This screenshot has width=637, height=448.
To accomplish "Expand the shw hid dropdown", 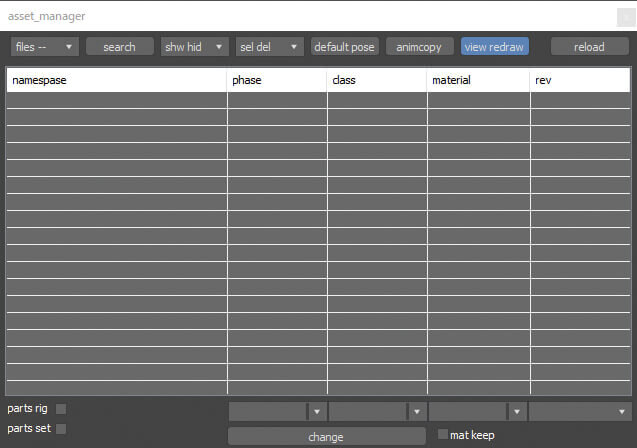I will 195,47.
